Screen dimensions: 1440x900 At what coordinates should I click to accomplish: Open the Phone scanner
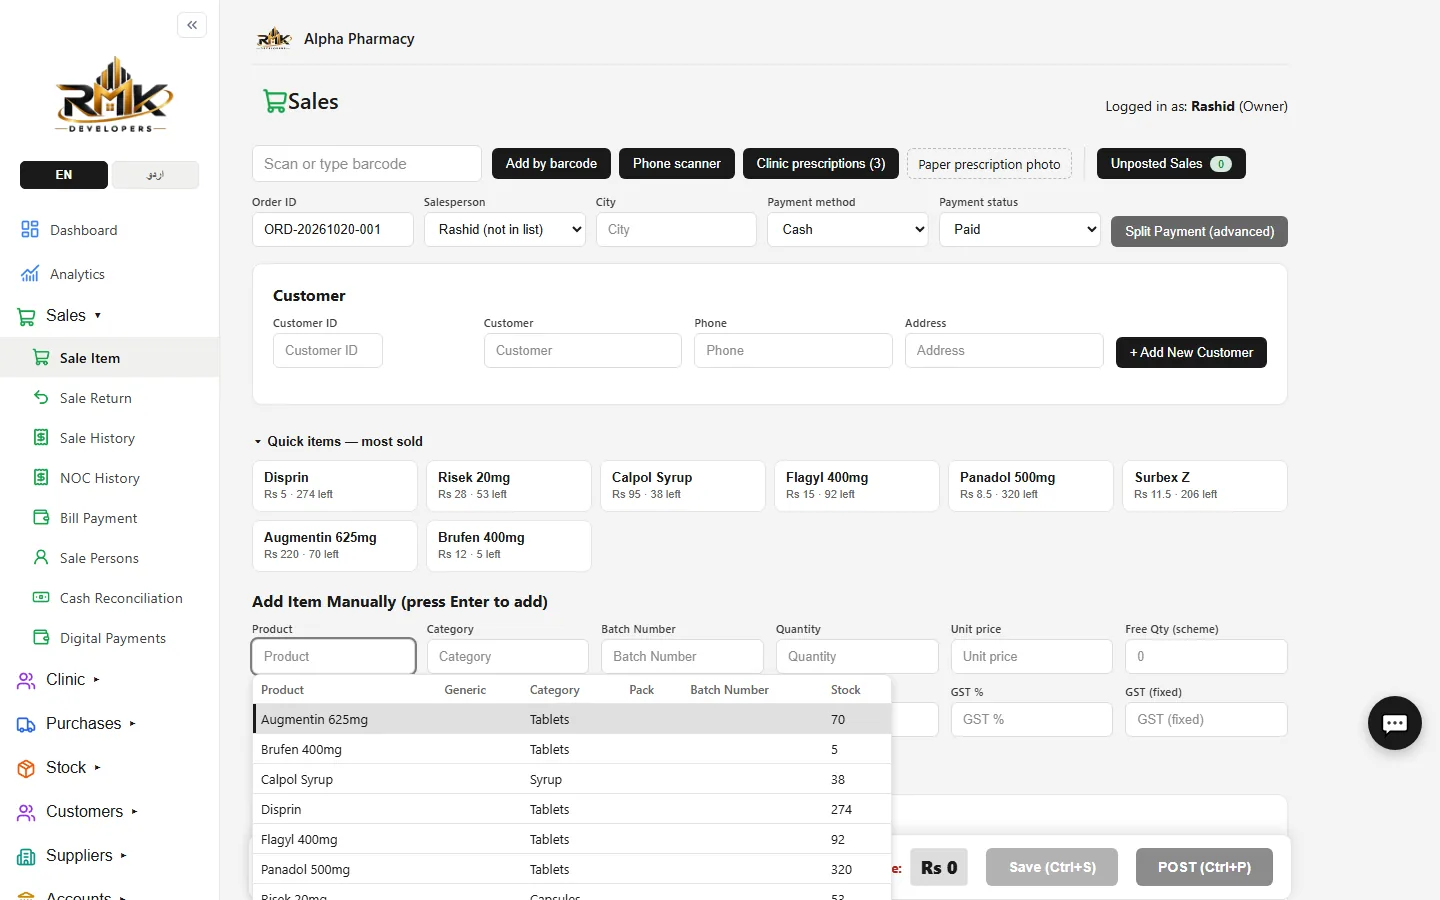[677, 164]
